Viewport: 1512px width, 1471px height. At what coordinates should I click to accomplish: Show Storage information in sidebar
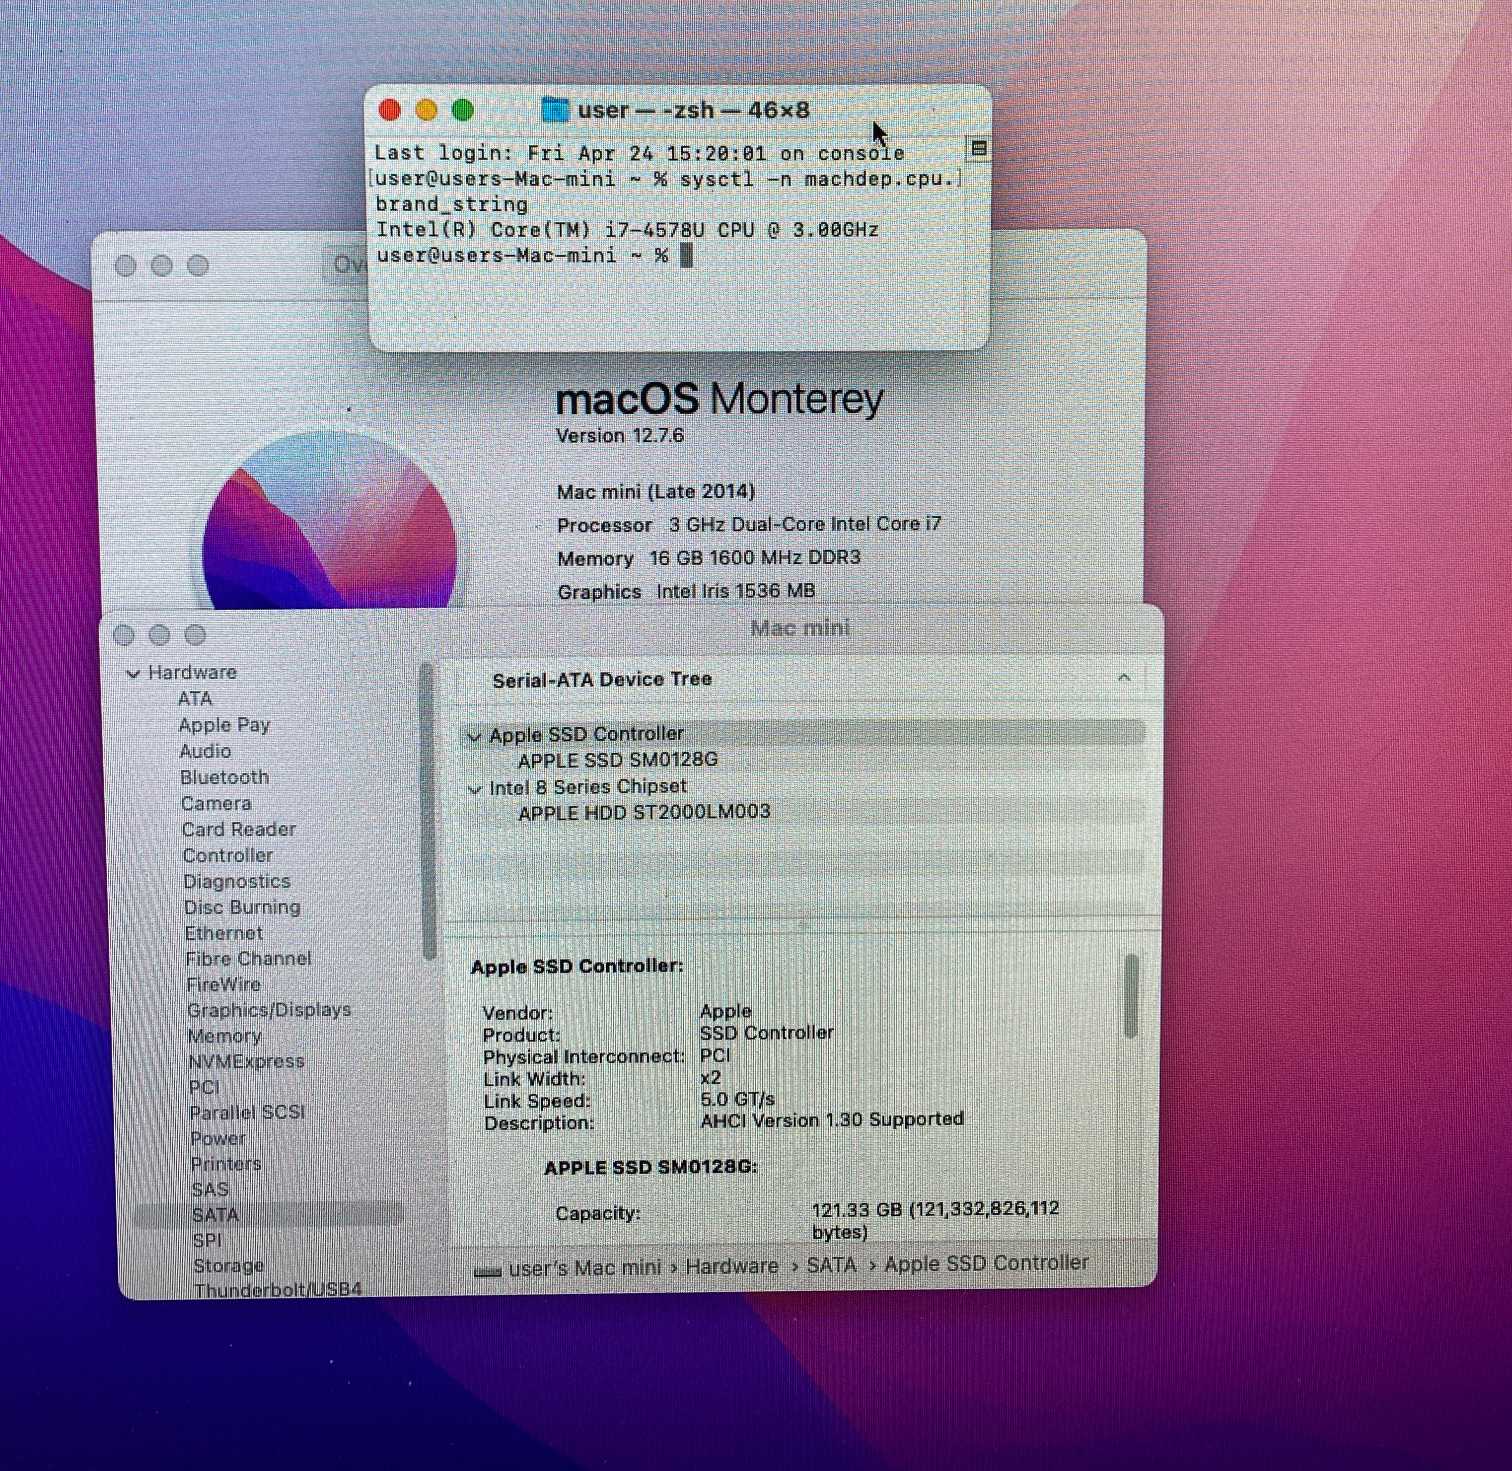(x=229, y=1266)
